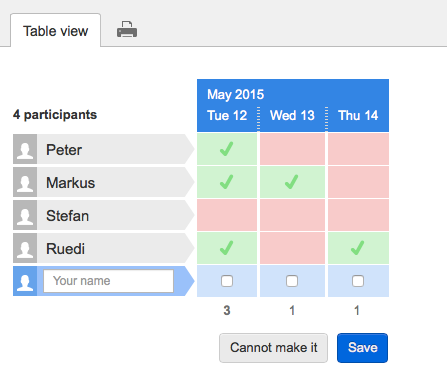Screen dimensions: 447x392
Task: Click Ruedi's avatar icon
Action: pos(25,248)
